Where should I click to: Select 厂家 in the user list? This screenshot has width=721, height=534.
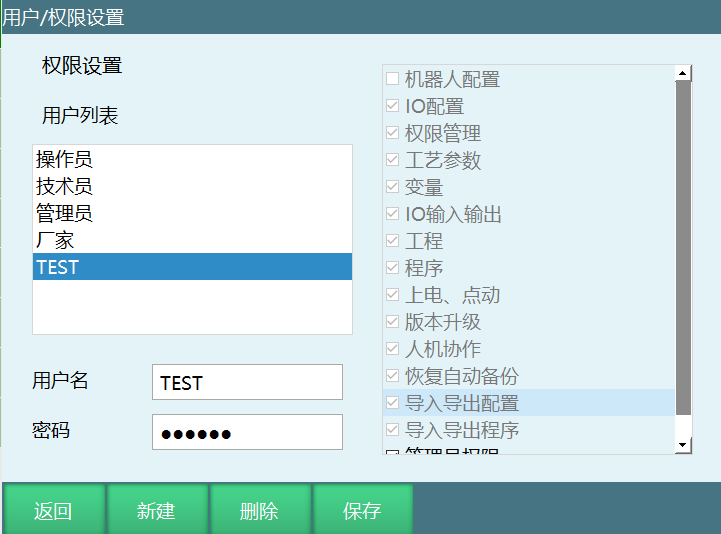(55, 240)
